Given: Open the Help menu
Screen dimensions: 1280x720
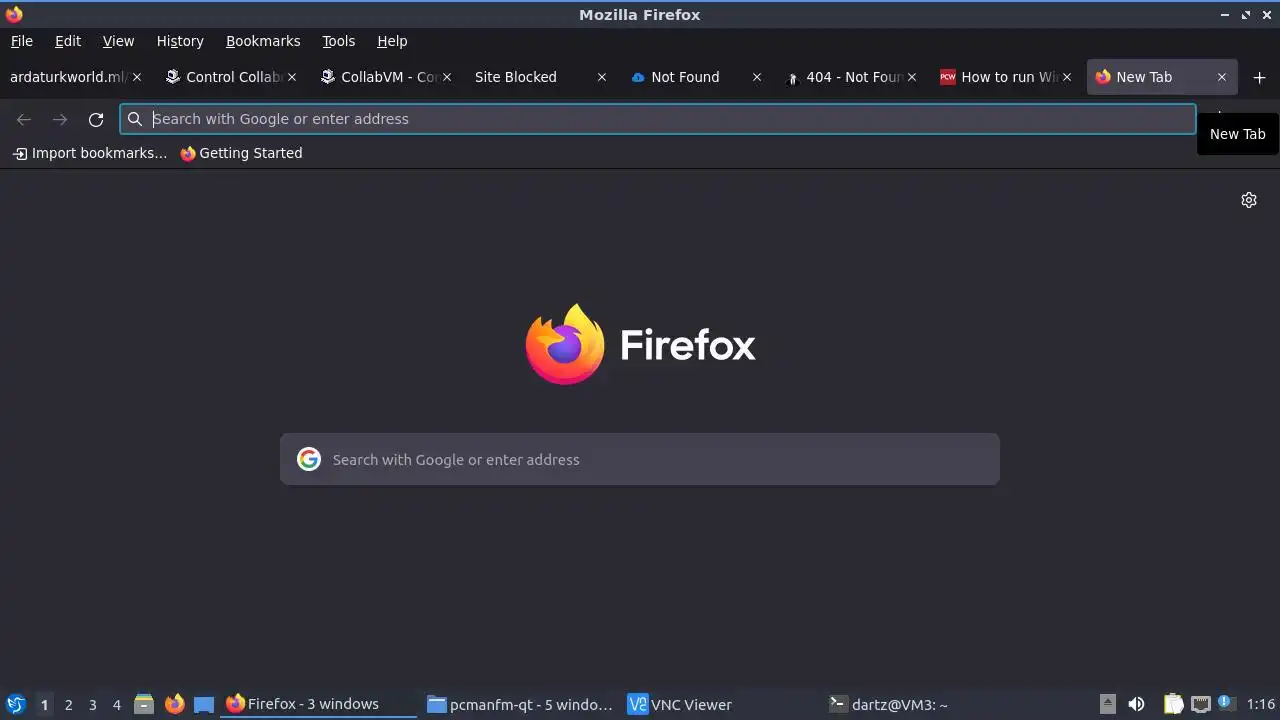Looking at the screenshot, I should (x=392, y=41).
